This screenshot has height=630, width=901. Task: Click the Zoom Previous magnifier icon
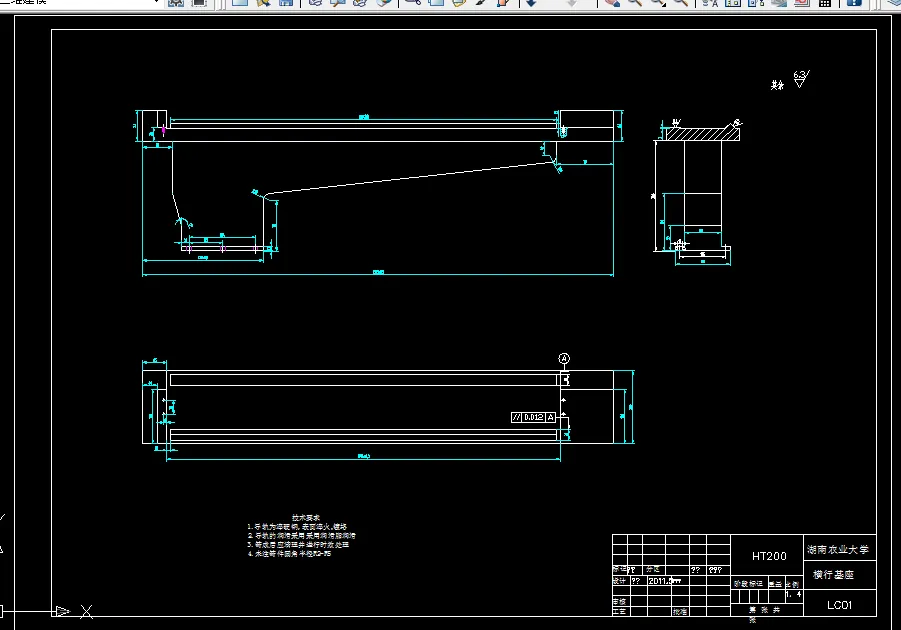click(x=681, y=3)
